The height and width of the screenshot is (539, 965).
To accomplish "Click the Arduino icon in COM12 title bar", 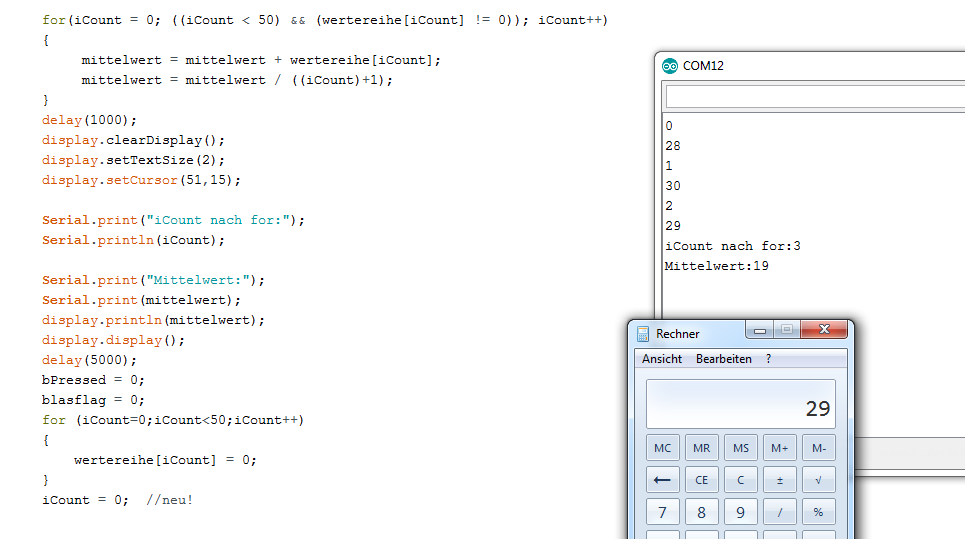I will (670, 66).
